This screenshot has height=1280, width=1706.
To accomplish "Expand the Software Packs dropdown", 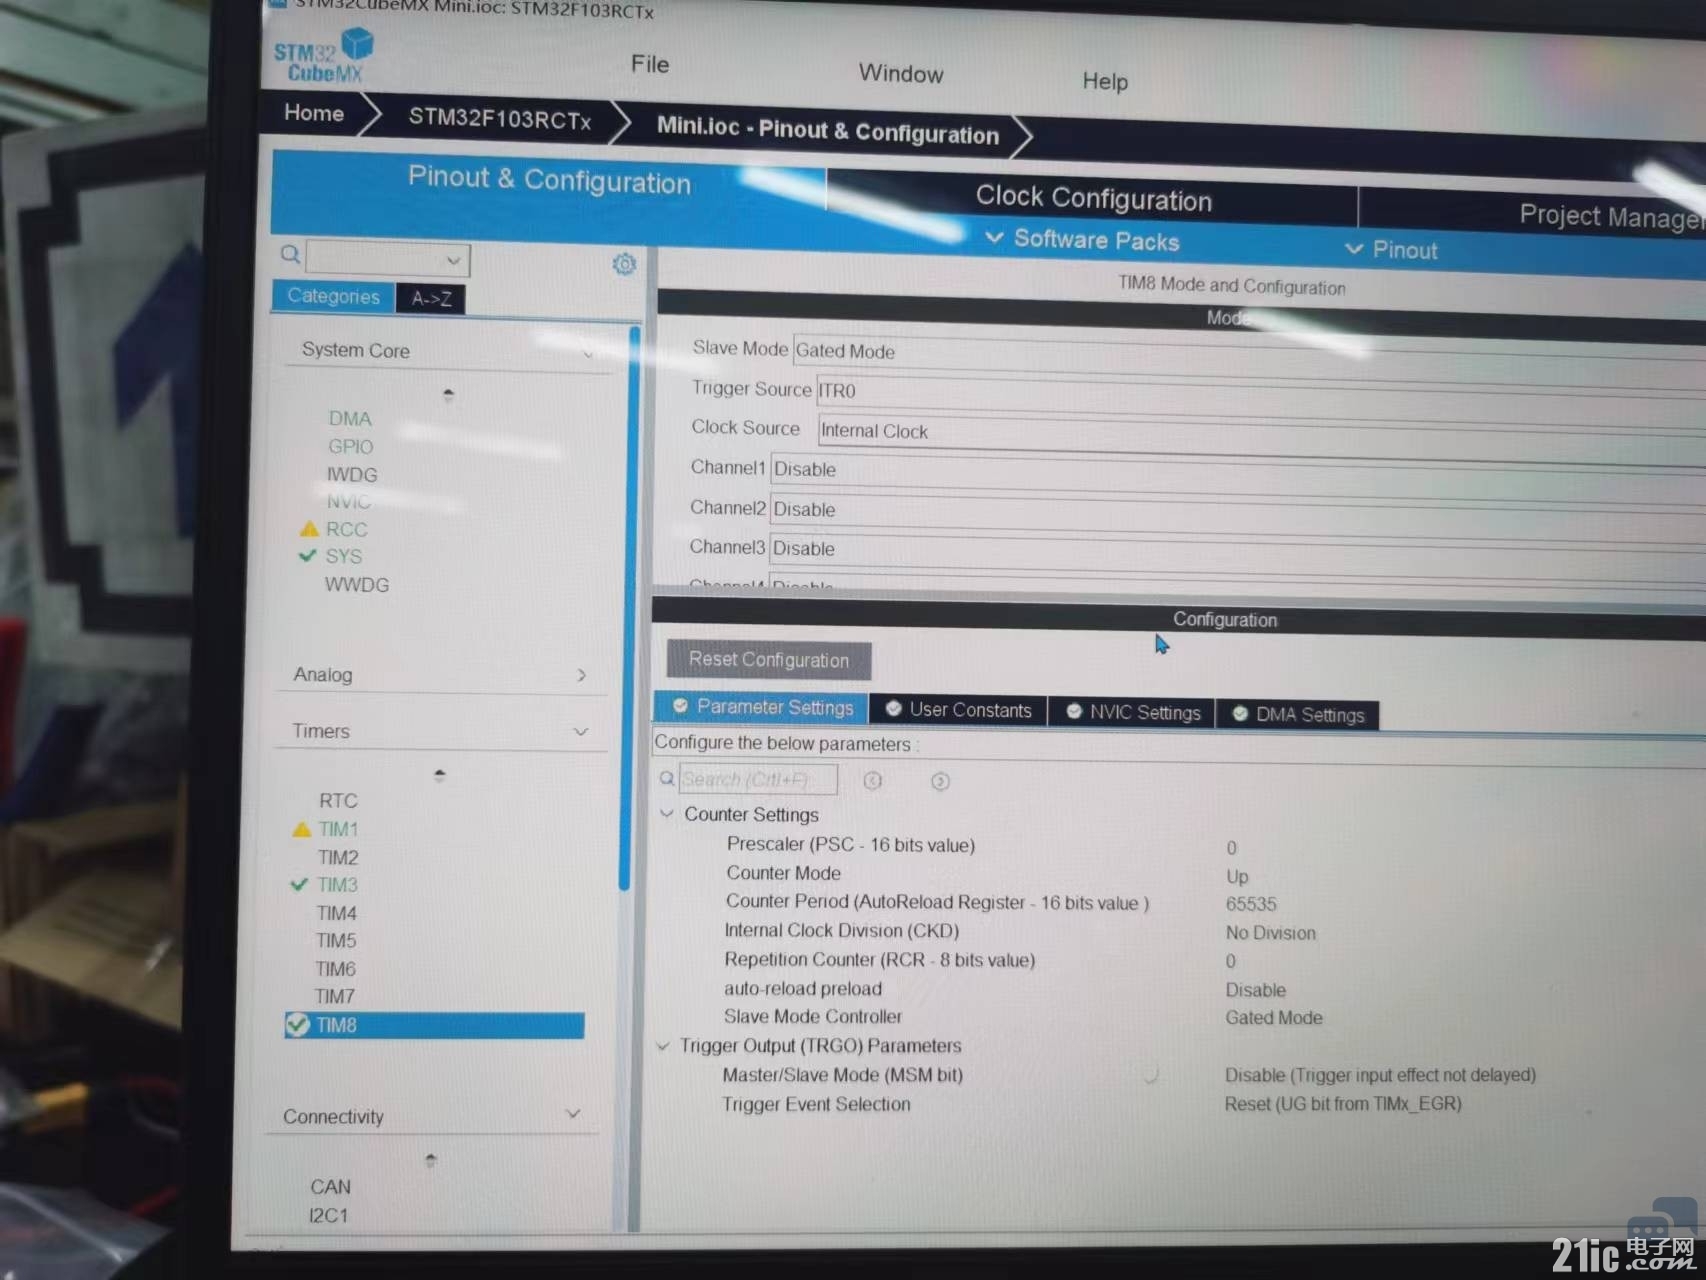I will [x=1082, y=240].
